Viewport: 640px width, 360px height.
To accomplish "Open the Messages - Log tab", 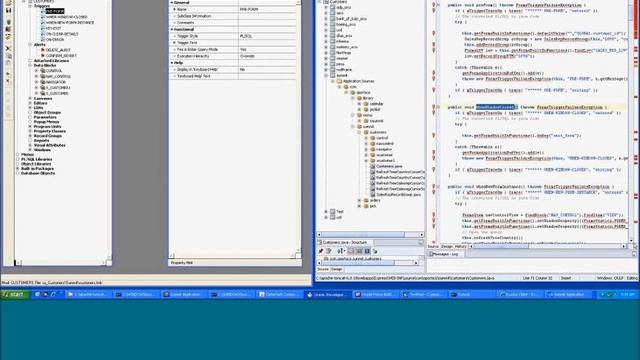I will coord(445,254).
